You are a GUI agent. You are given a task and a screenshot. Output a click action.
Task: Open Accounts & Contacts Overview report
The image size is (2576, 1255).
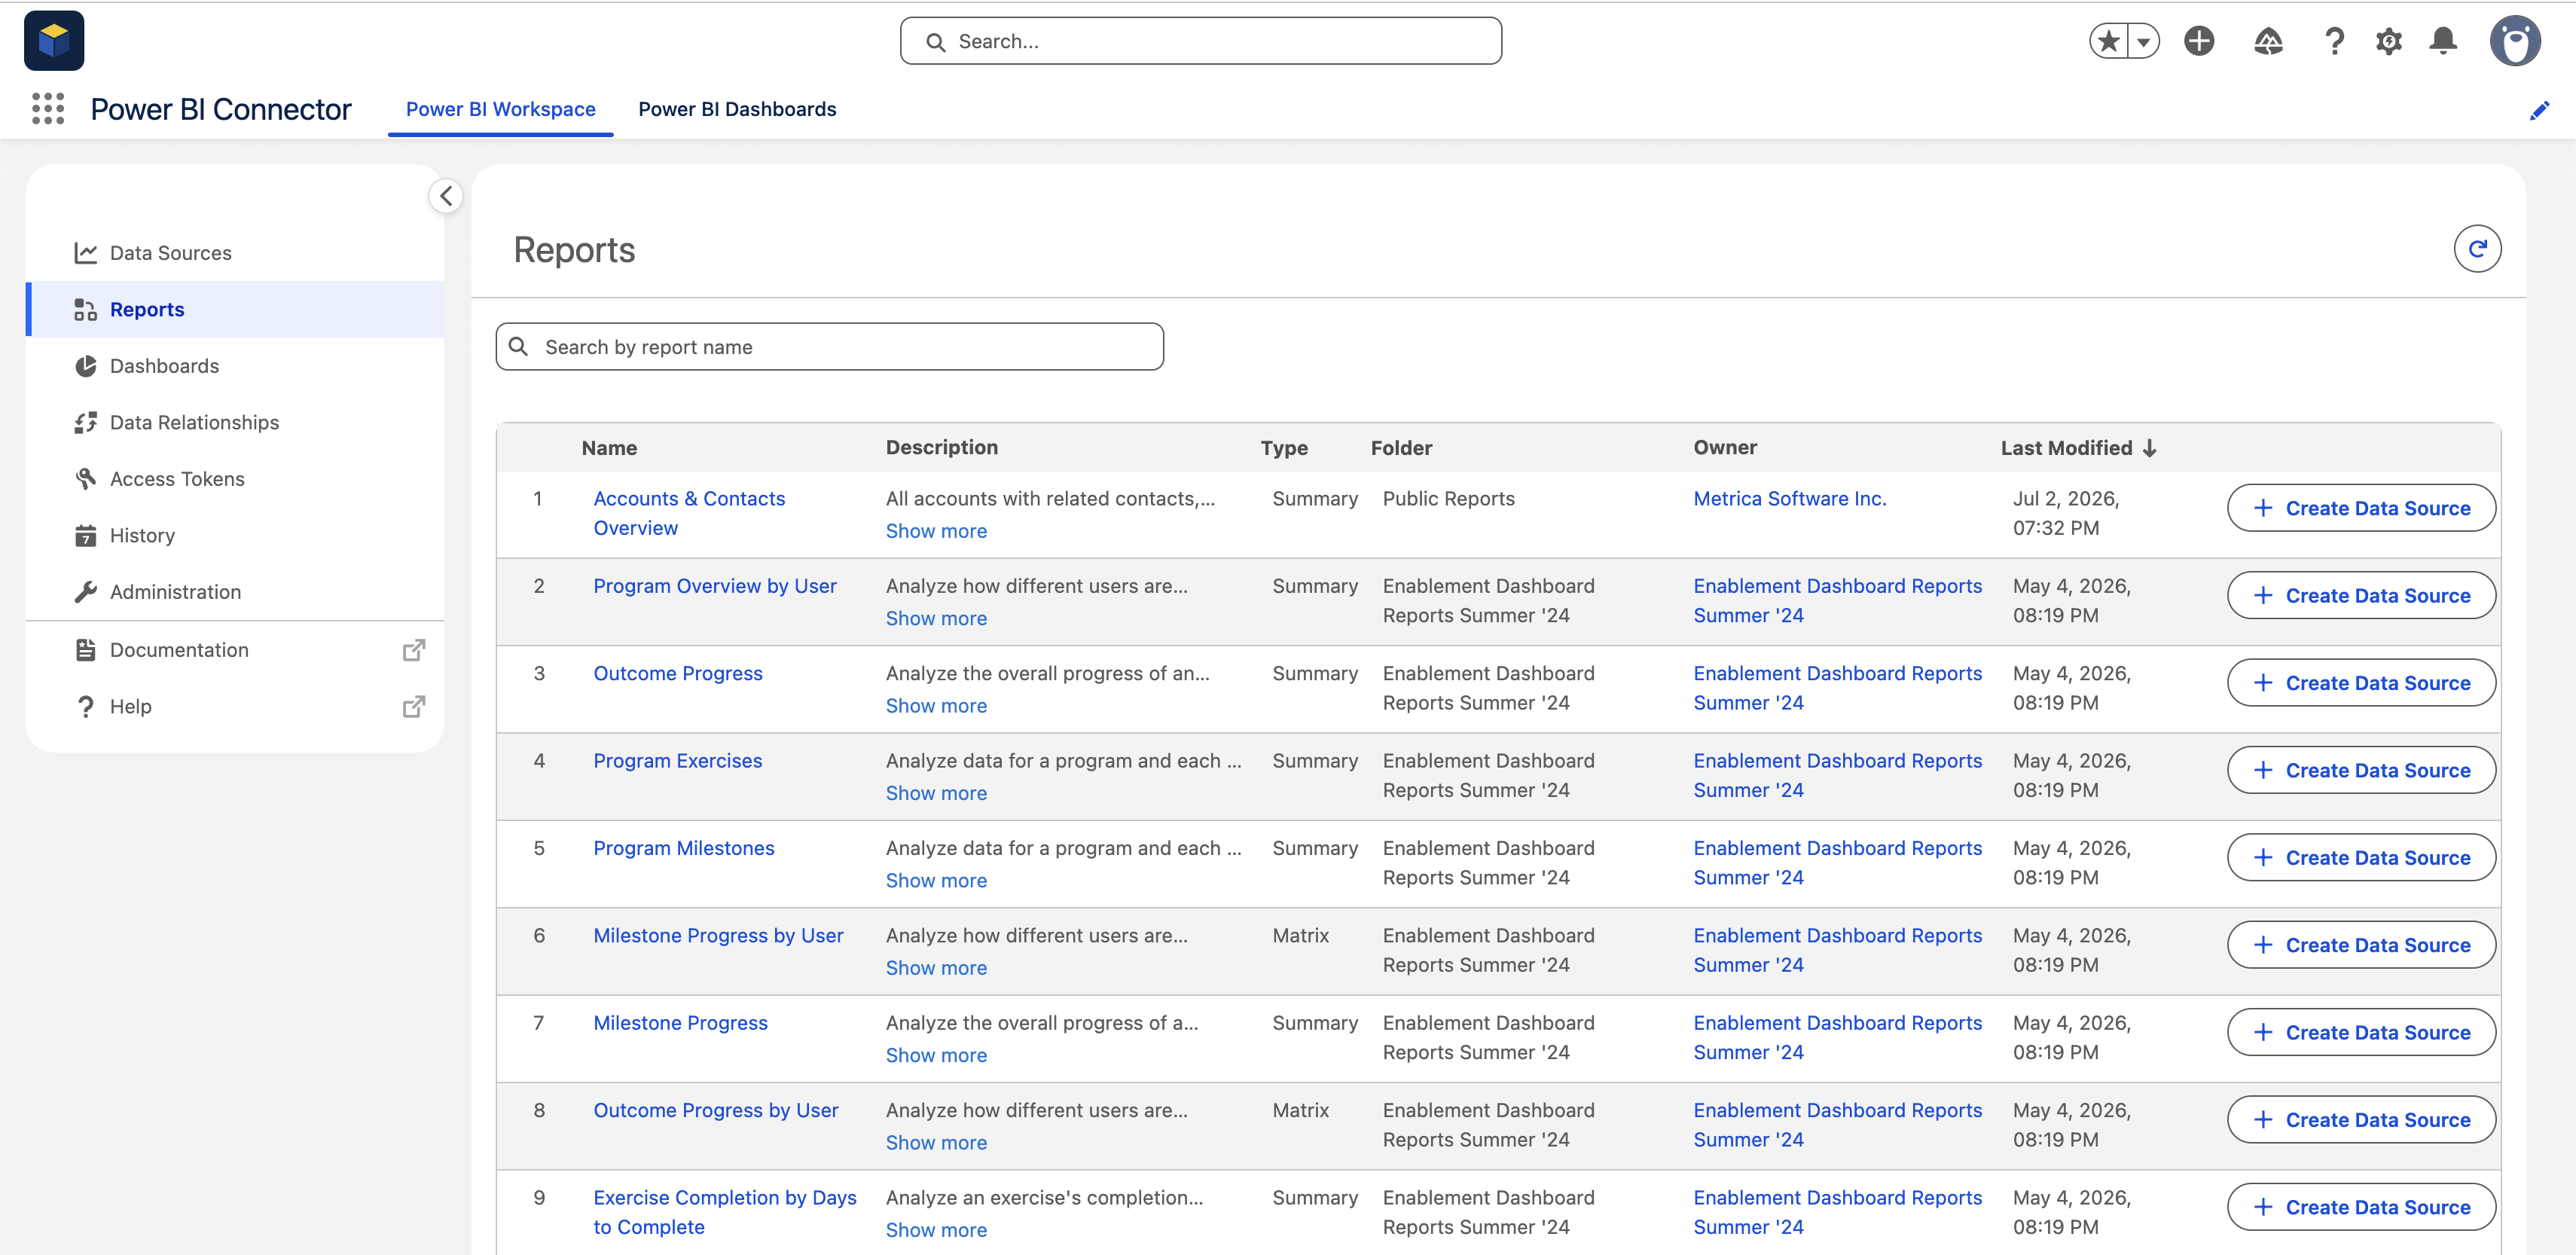(x=689, y=513)
